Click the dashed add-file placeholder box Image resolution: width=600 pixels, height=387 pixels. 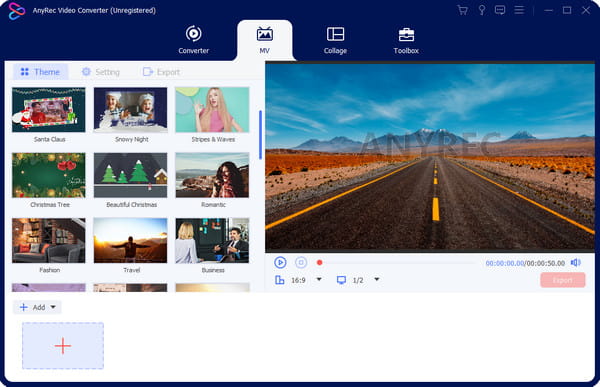click(63, 346)
